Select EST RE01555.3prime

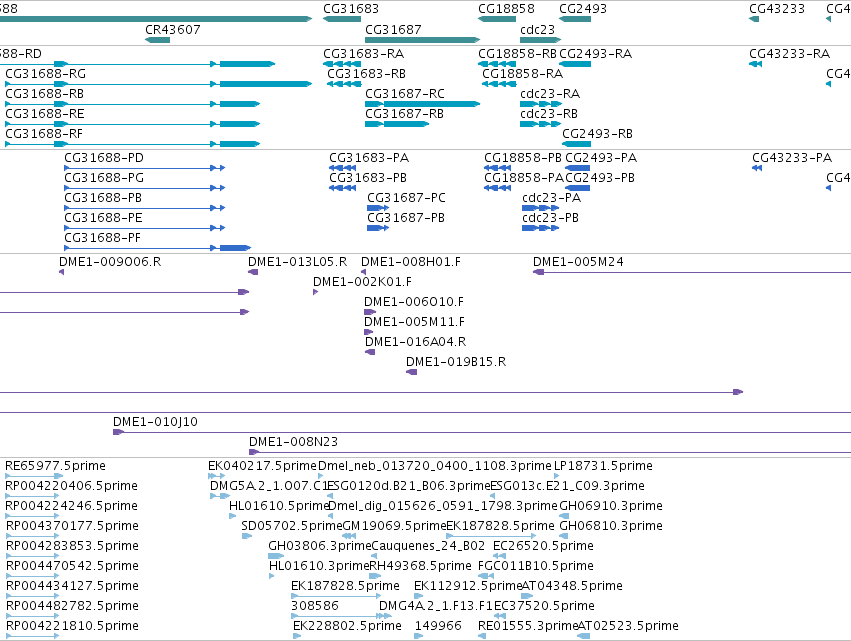pyautogui.click(x=528, y=626)
